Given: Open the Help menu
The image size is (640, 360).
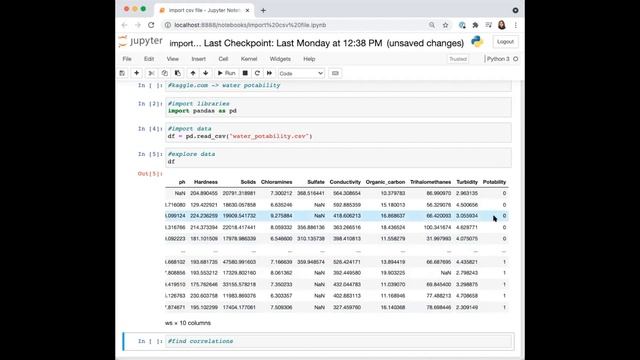Looking at the screenshot, I should [309, 59].
